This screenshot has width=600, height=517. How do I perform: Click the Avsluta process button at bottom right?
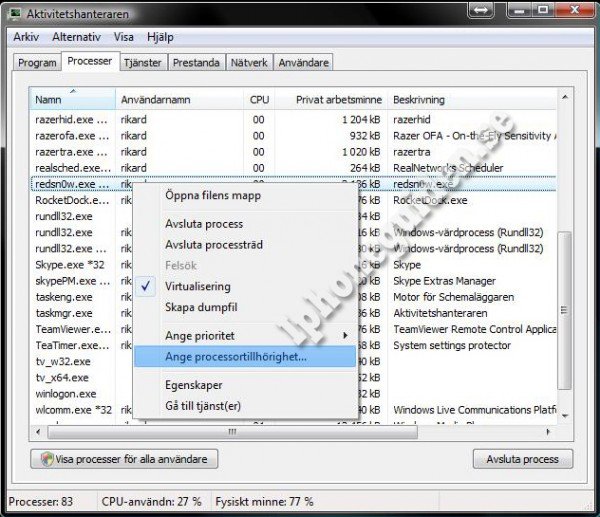[523, 459]
